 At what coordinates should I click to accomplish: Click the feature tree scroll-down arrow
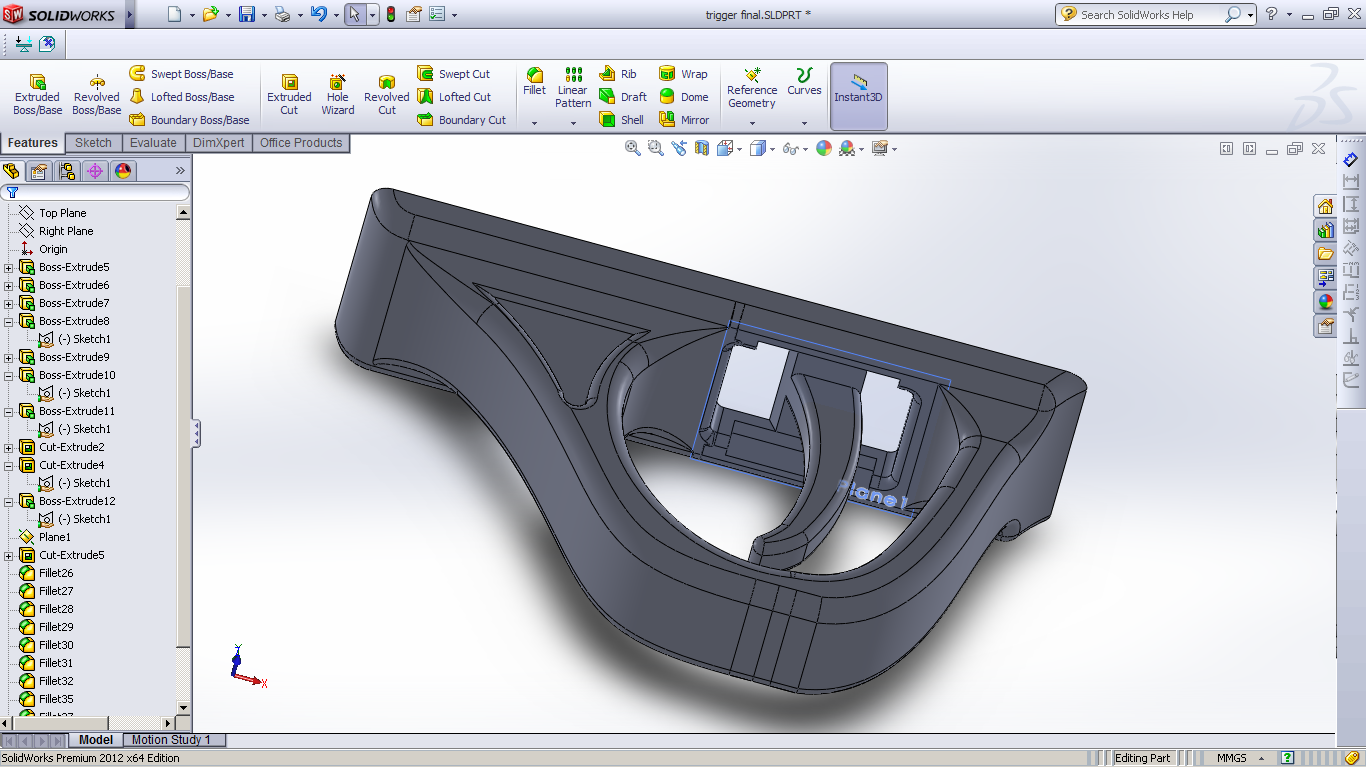point(183,708)
